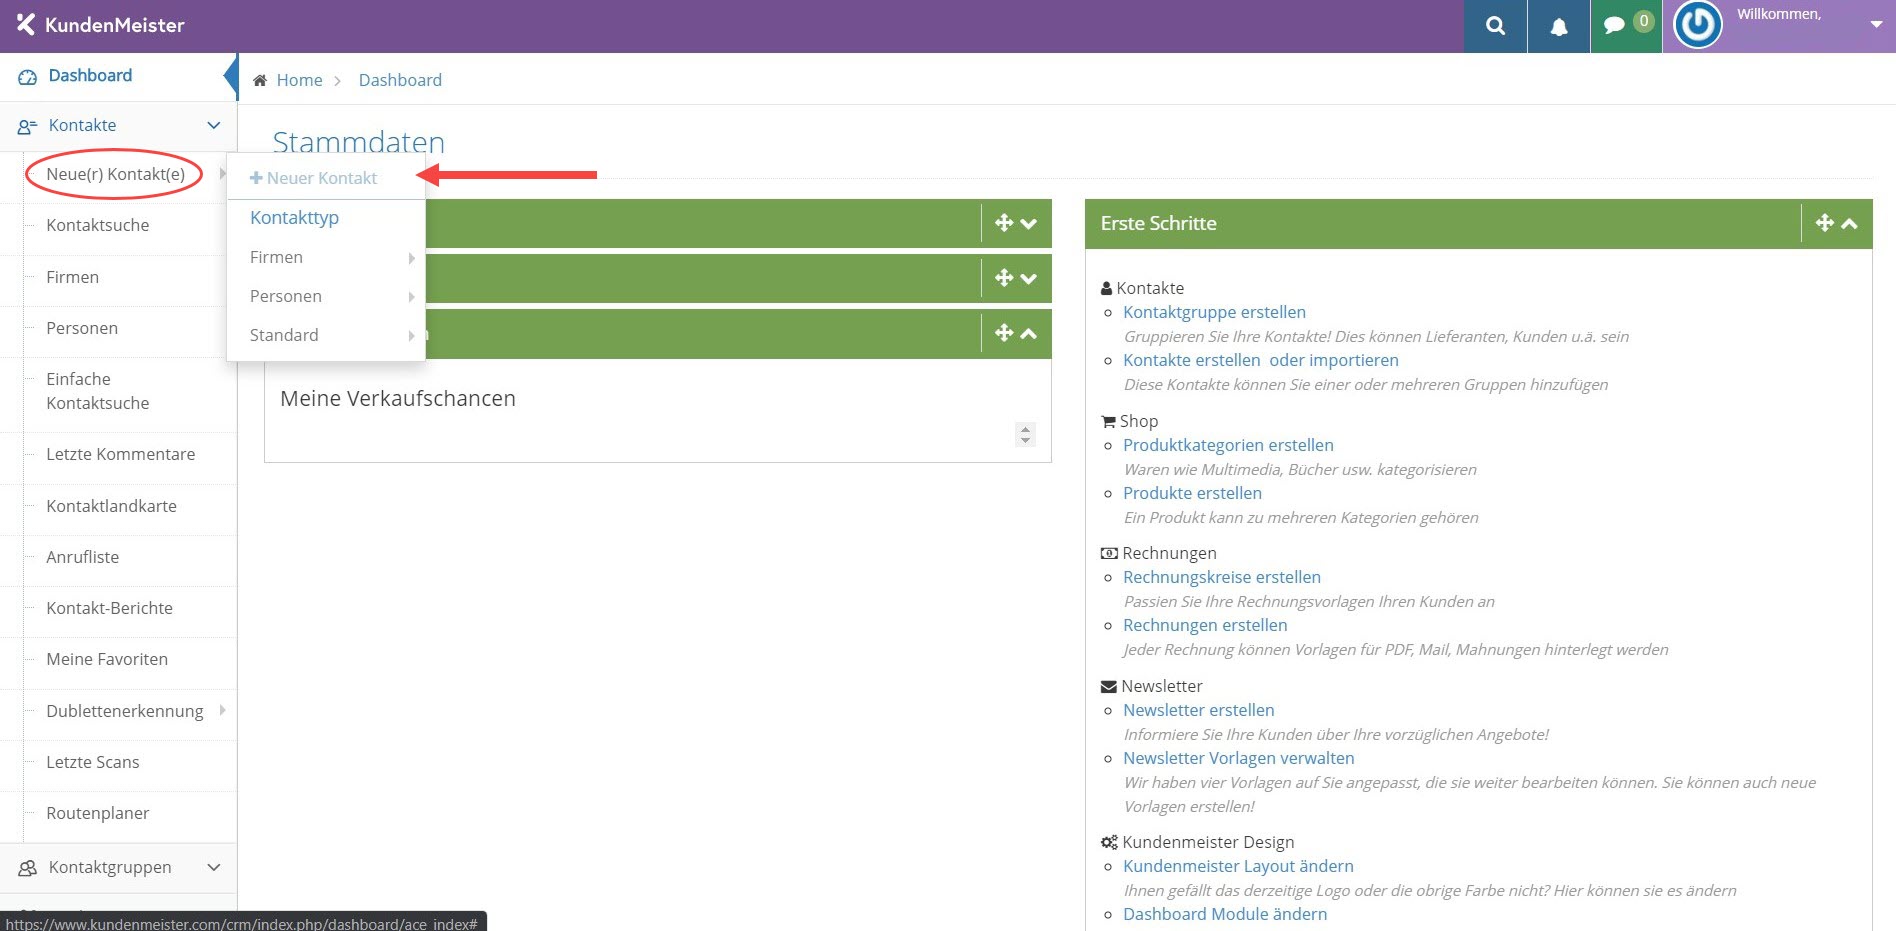Screen dimensions: 1896x931
Task: Open Personen submenu in flyout
Action: click(326, 296)
